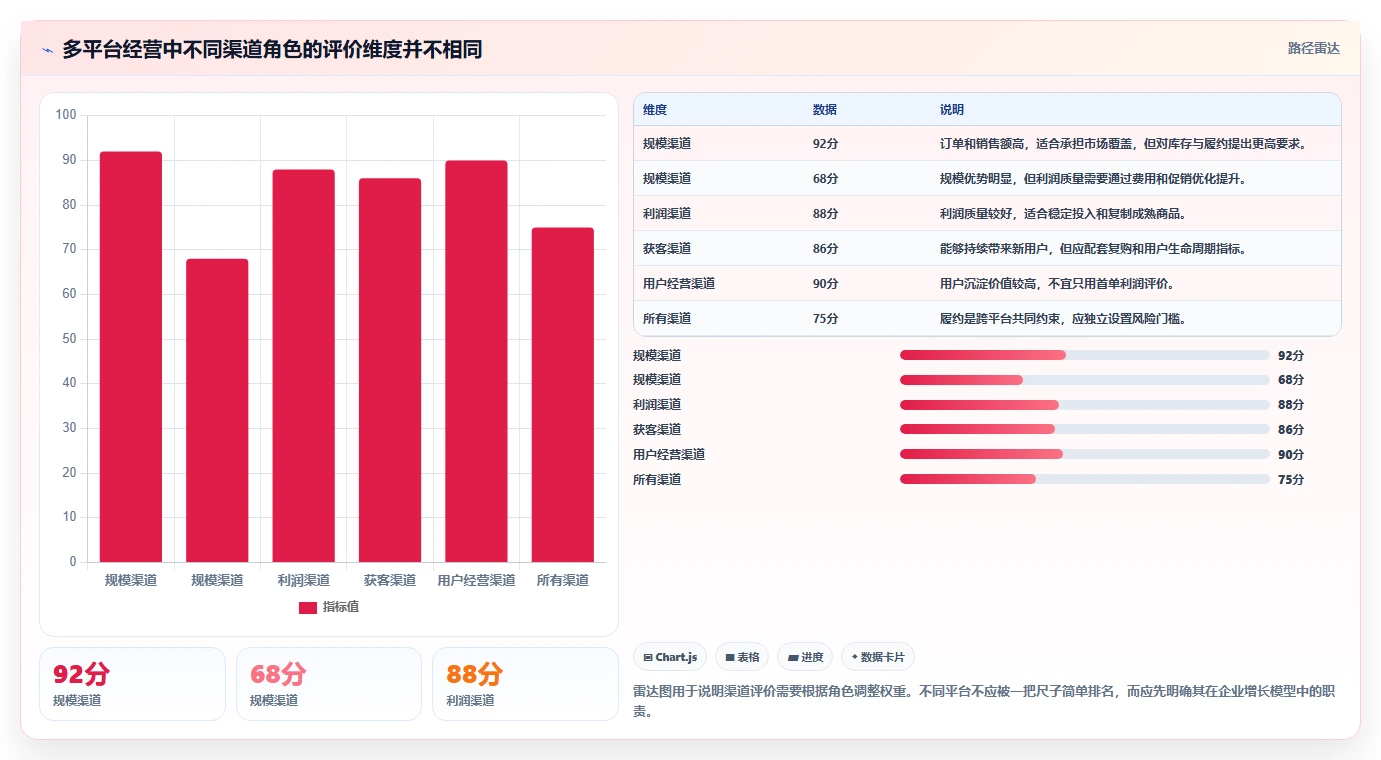Click the description starting 履约是跨平台共同约束
Viewport: 1381px width, 760px height.
click(x=1063, y=319)
